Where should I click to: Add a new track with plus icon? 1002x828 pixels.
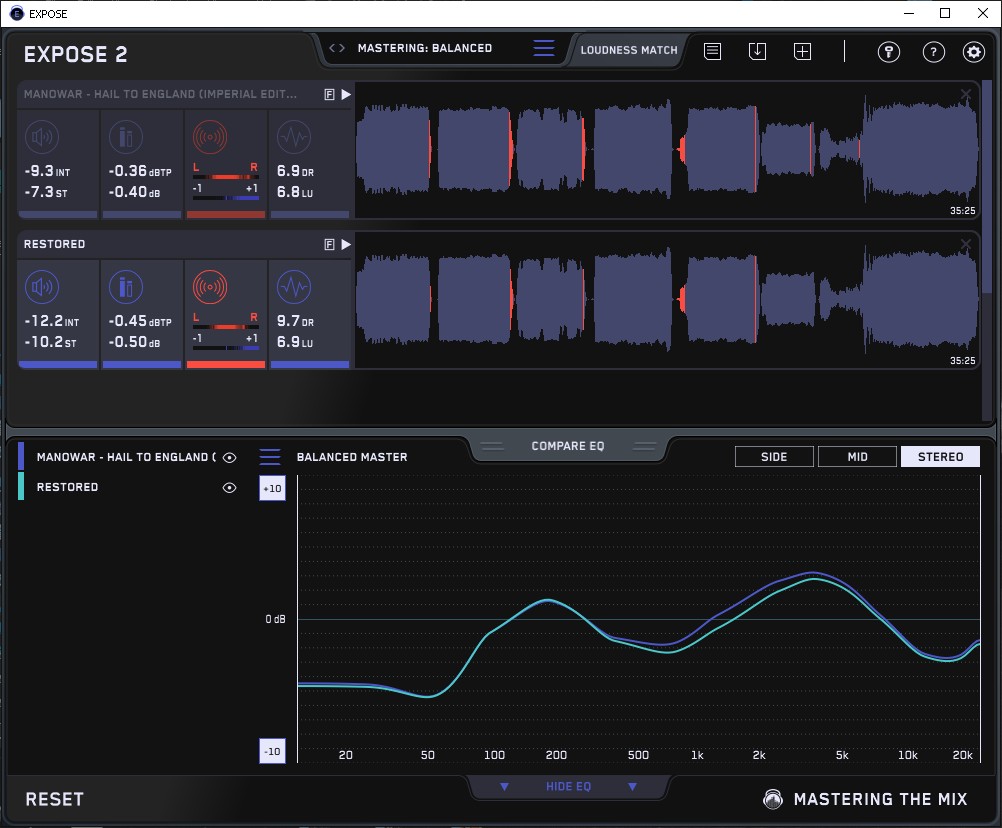(802, 51)
